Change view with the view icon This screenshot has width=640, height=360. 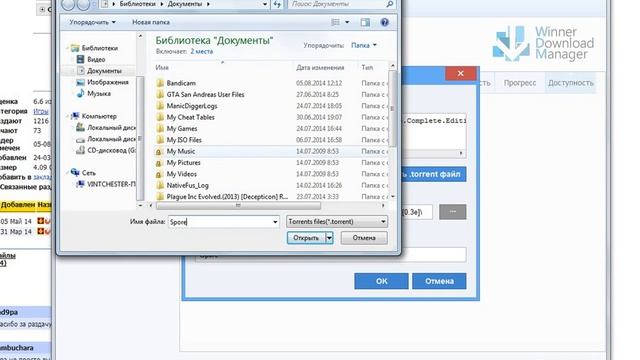pyautogui.click(x=336, y=22)
